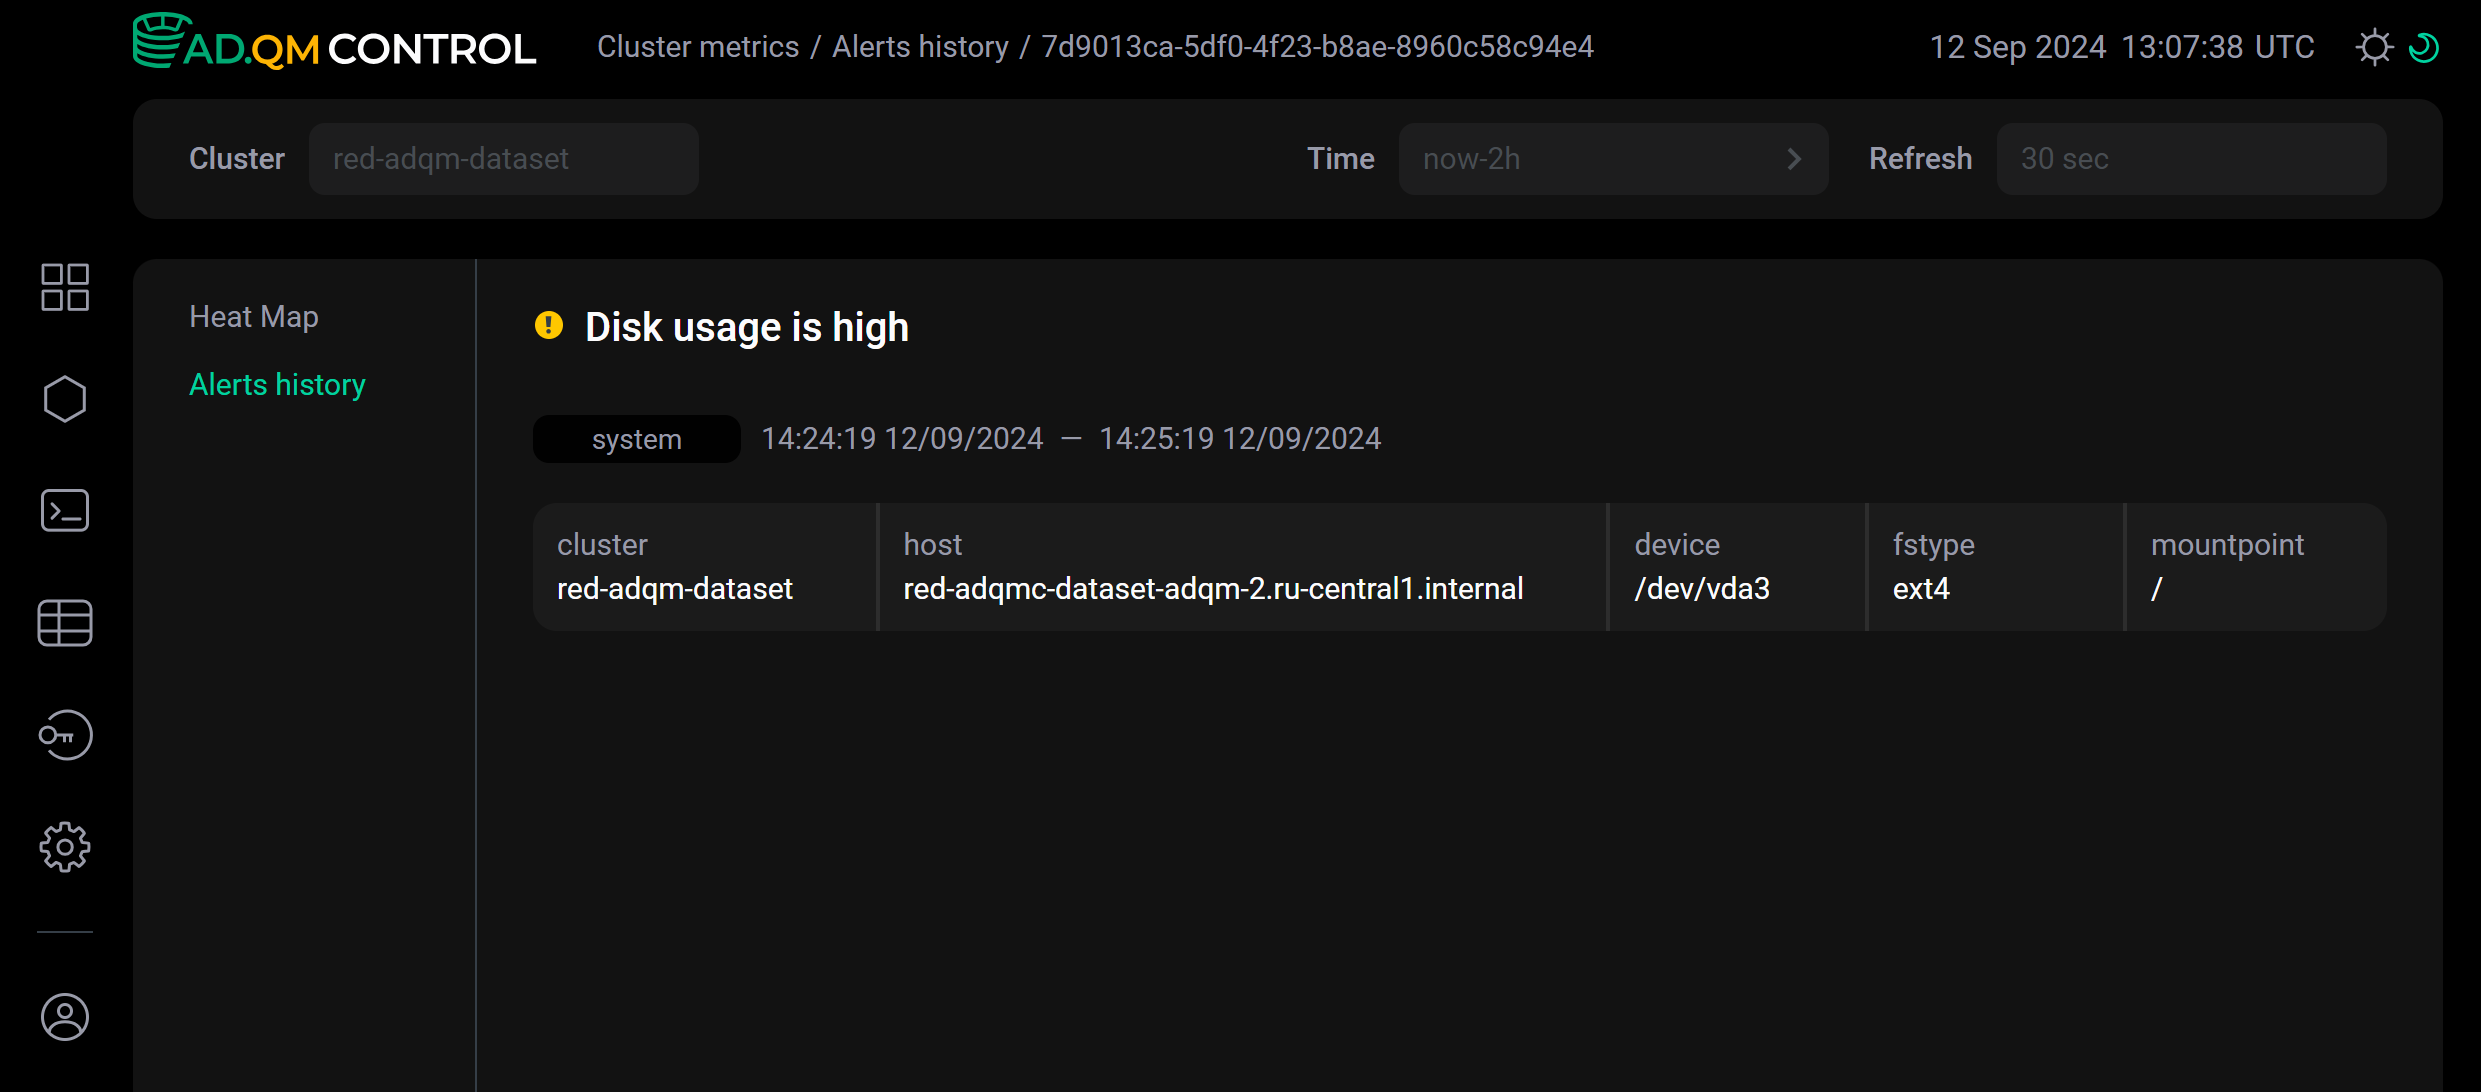Expand the now-2h time range picker
Screen dimensions: 2481x1092
[x=1613, y=158]
